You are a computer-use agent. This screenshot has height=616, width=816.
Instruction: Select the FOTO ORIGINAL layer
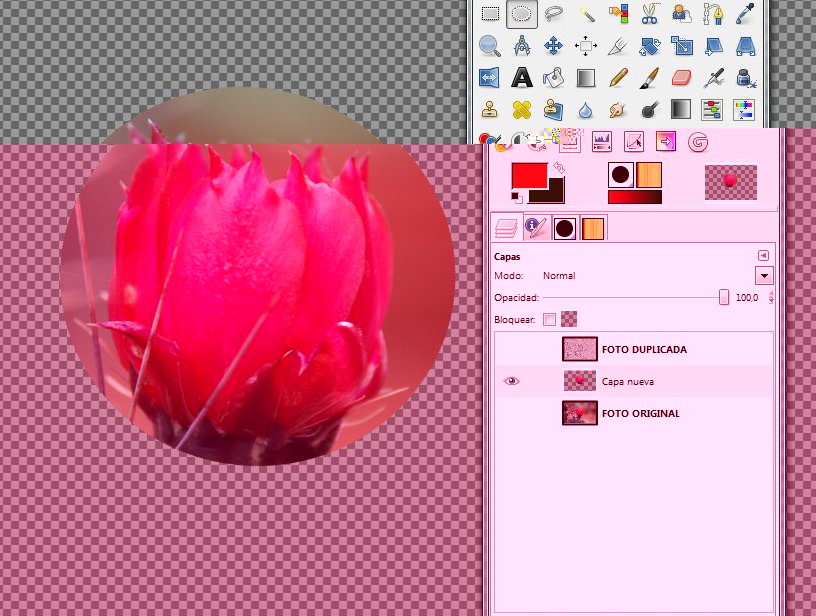640,413
